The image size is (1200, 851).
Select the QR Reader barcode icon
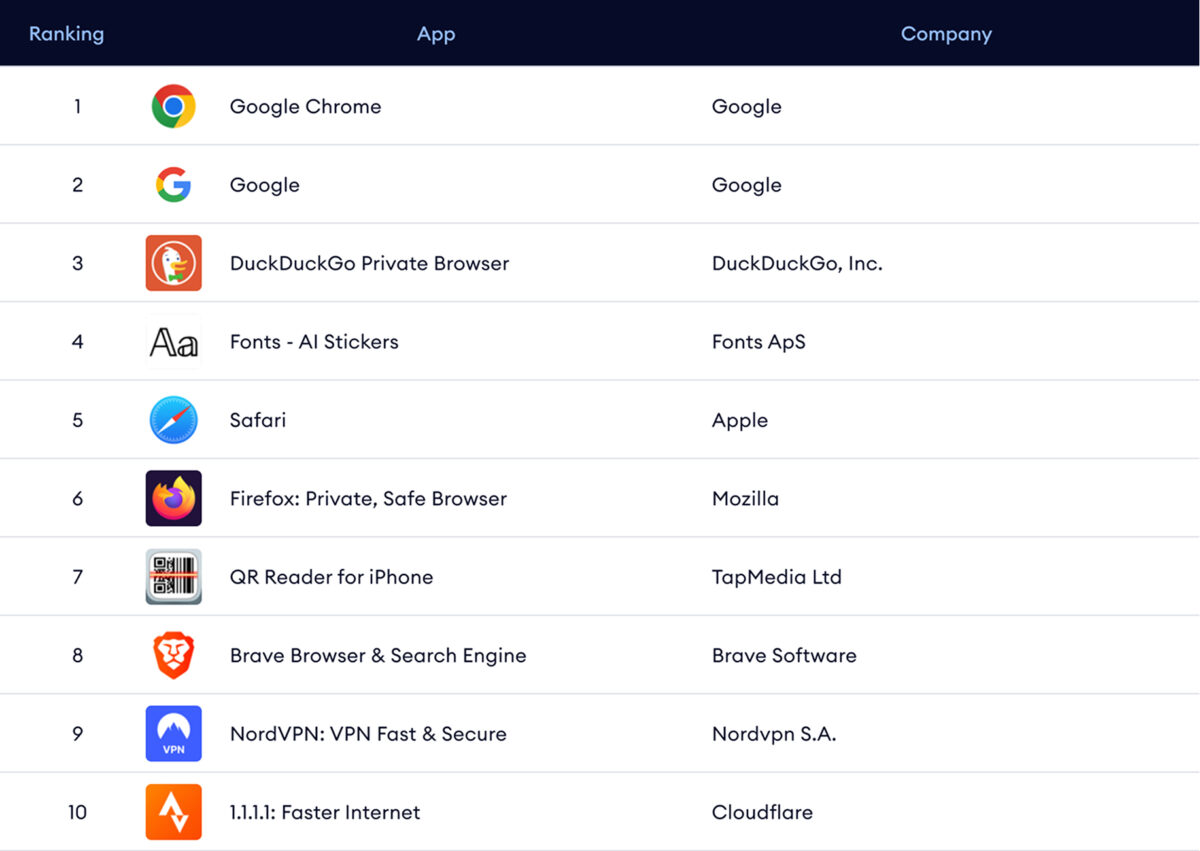(x=173, y=577)
